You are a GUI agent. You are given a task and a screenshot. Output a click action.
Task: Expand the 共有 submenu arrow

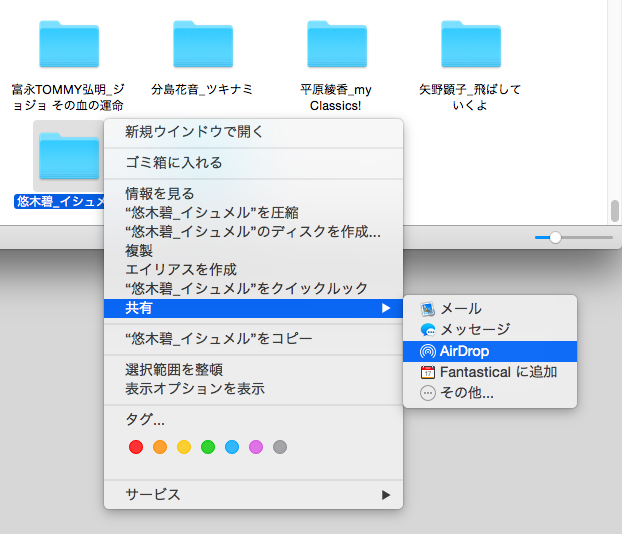tap(386, 309)
